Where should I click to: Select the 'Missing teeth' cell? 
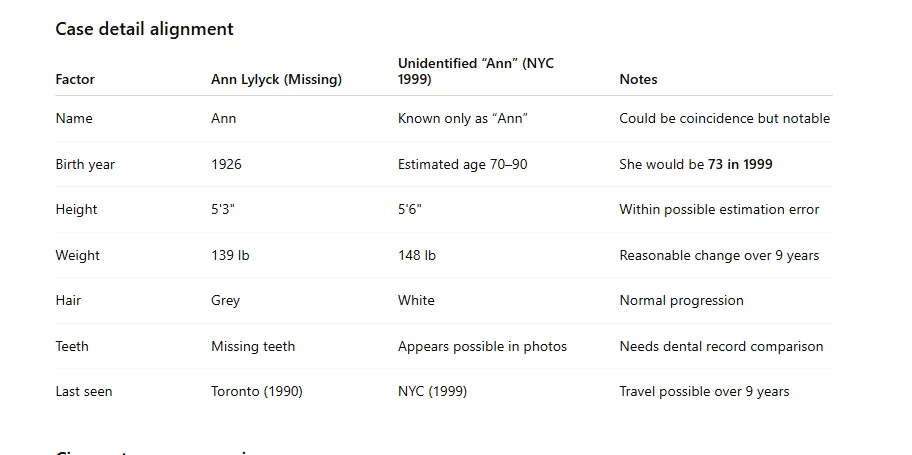253,346
